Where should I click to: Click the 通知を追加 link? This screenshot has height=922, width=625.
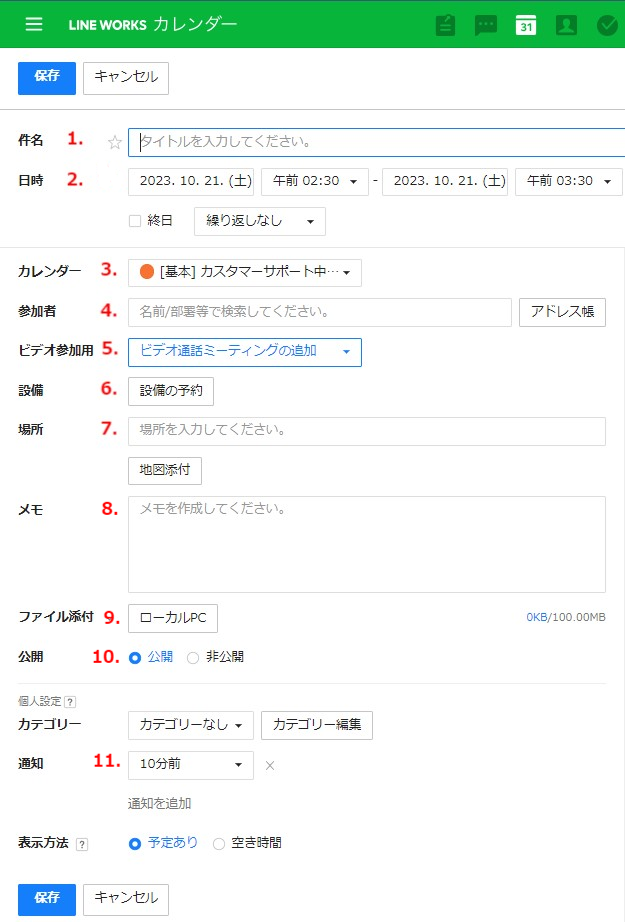click(160, 803)
